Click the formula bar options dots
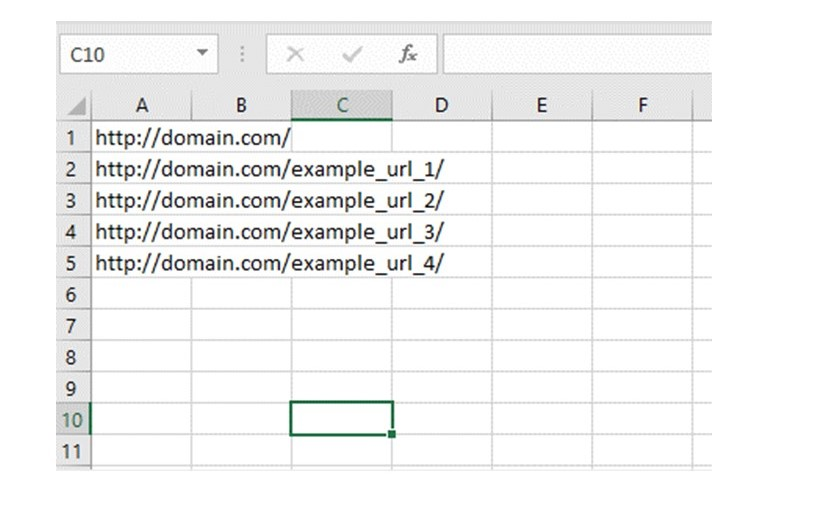826x526 pixels. click(x=242, y=54)
